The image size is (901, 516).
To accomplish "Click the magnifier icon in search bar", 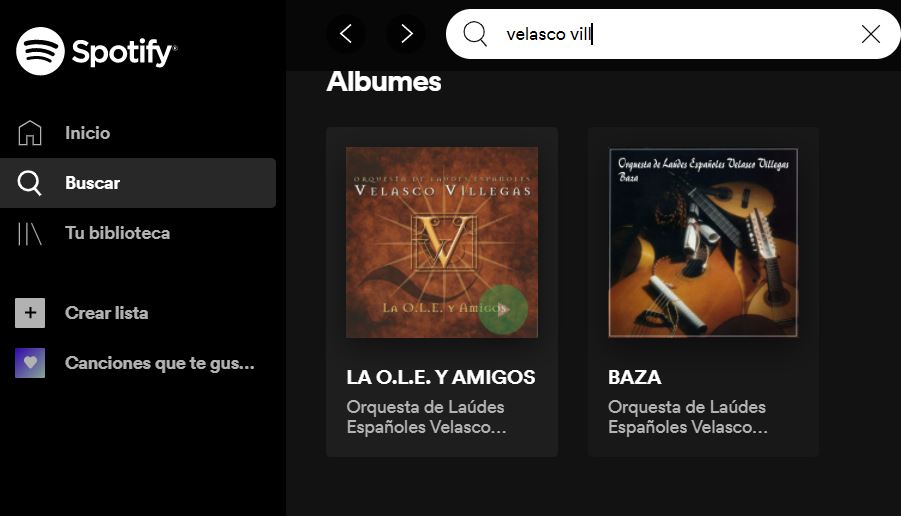I will click(475, 34).
